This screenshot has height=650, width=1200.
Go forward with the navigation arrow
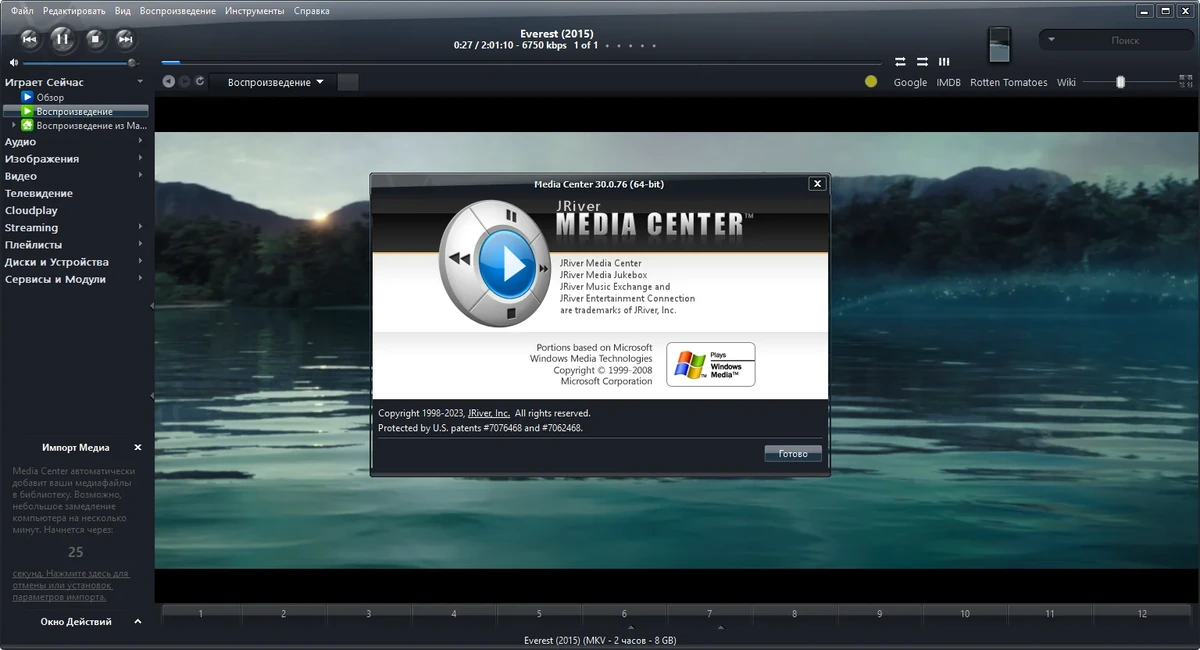point(185,82)
